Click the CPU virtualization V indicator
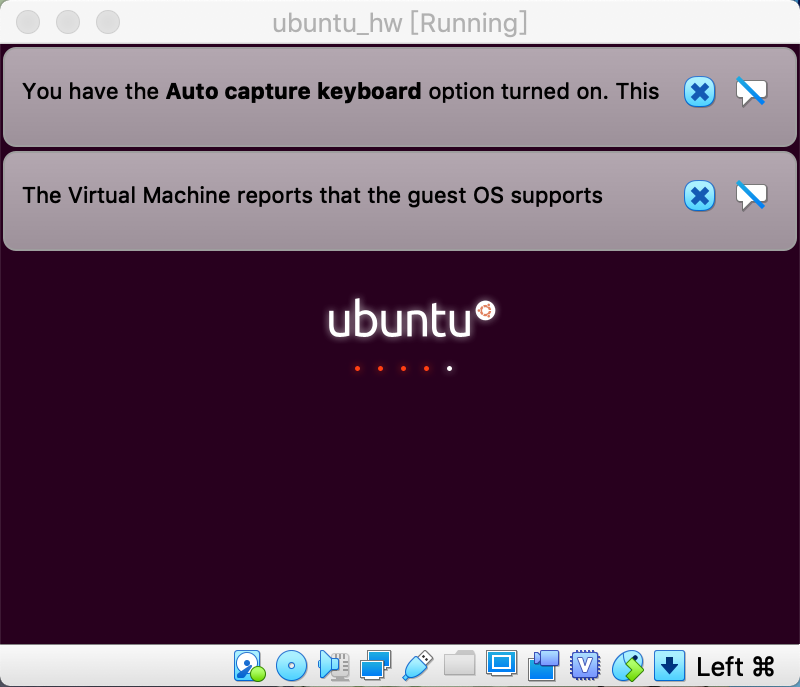This screenshot has width=800, height=687. tap(585, 666)
